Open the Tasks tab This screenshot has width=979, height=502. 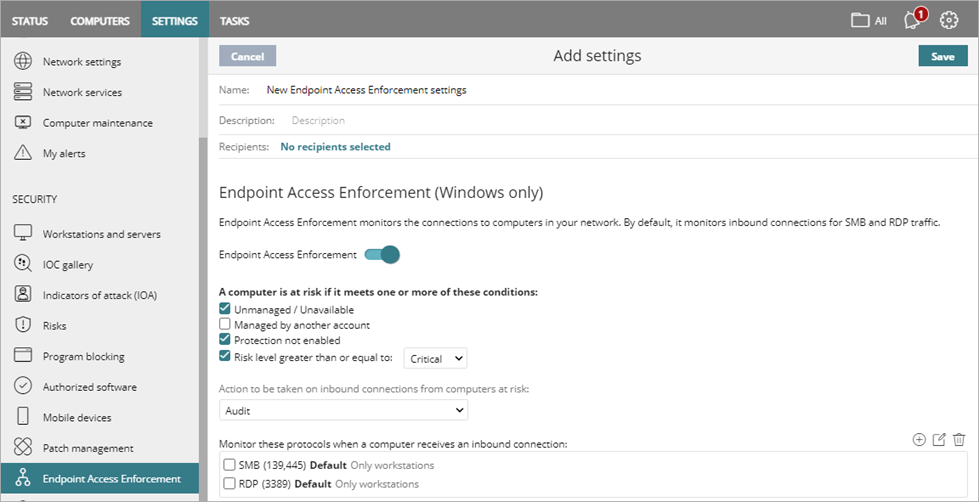(234, 20)
